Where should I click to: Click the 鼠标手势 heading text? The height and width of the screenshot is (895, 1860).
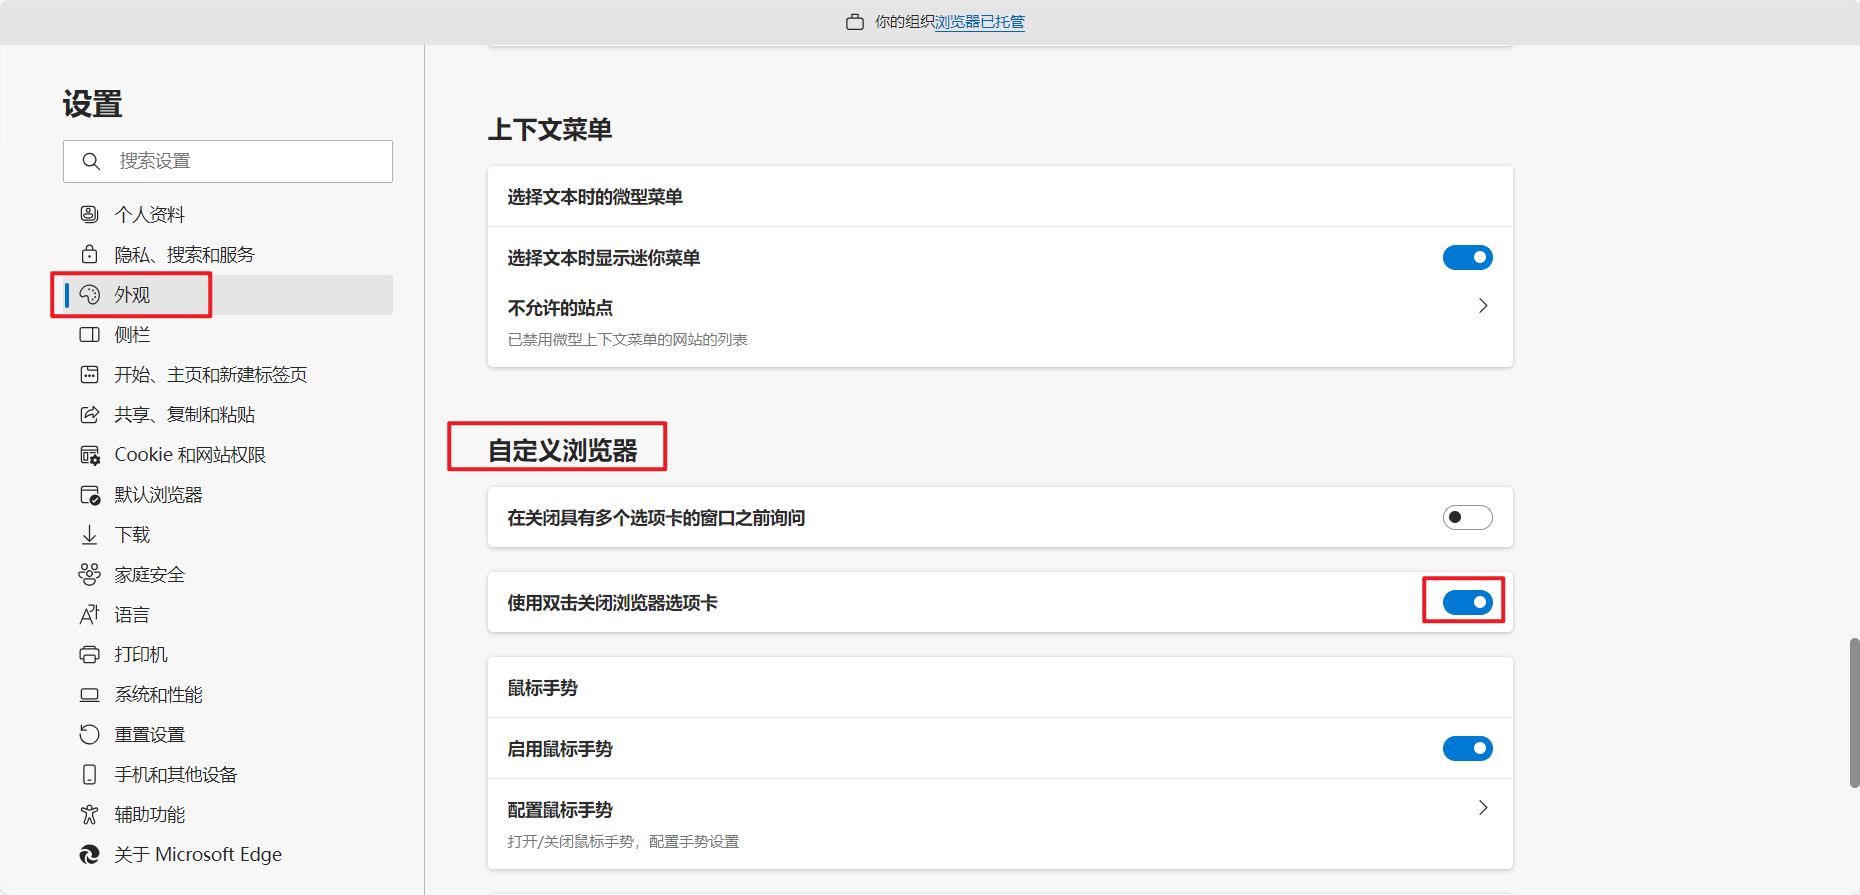tap(542, 688)
